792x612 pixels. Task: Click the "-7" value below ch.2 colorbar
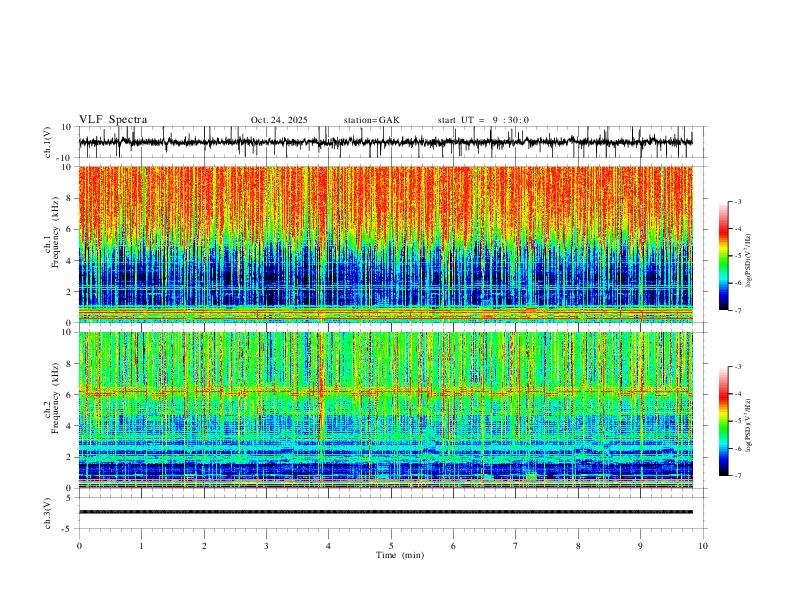point(738,476)
